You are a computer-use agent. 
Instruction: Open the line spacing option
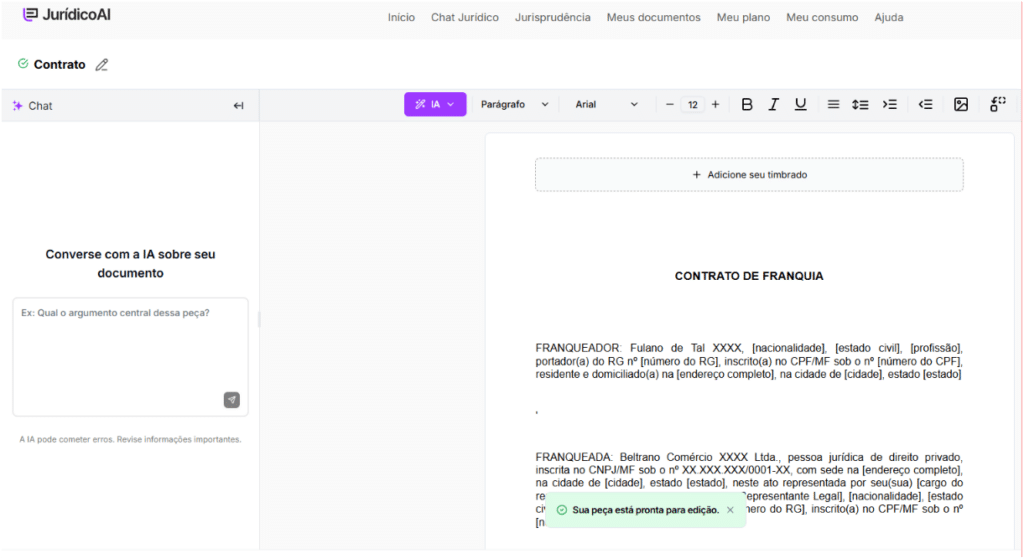click(860, 104)
